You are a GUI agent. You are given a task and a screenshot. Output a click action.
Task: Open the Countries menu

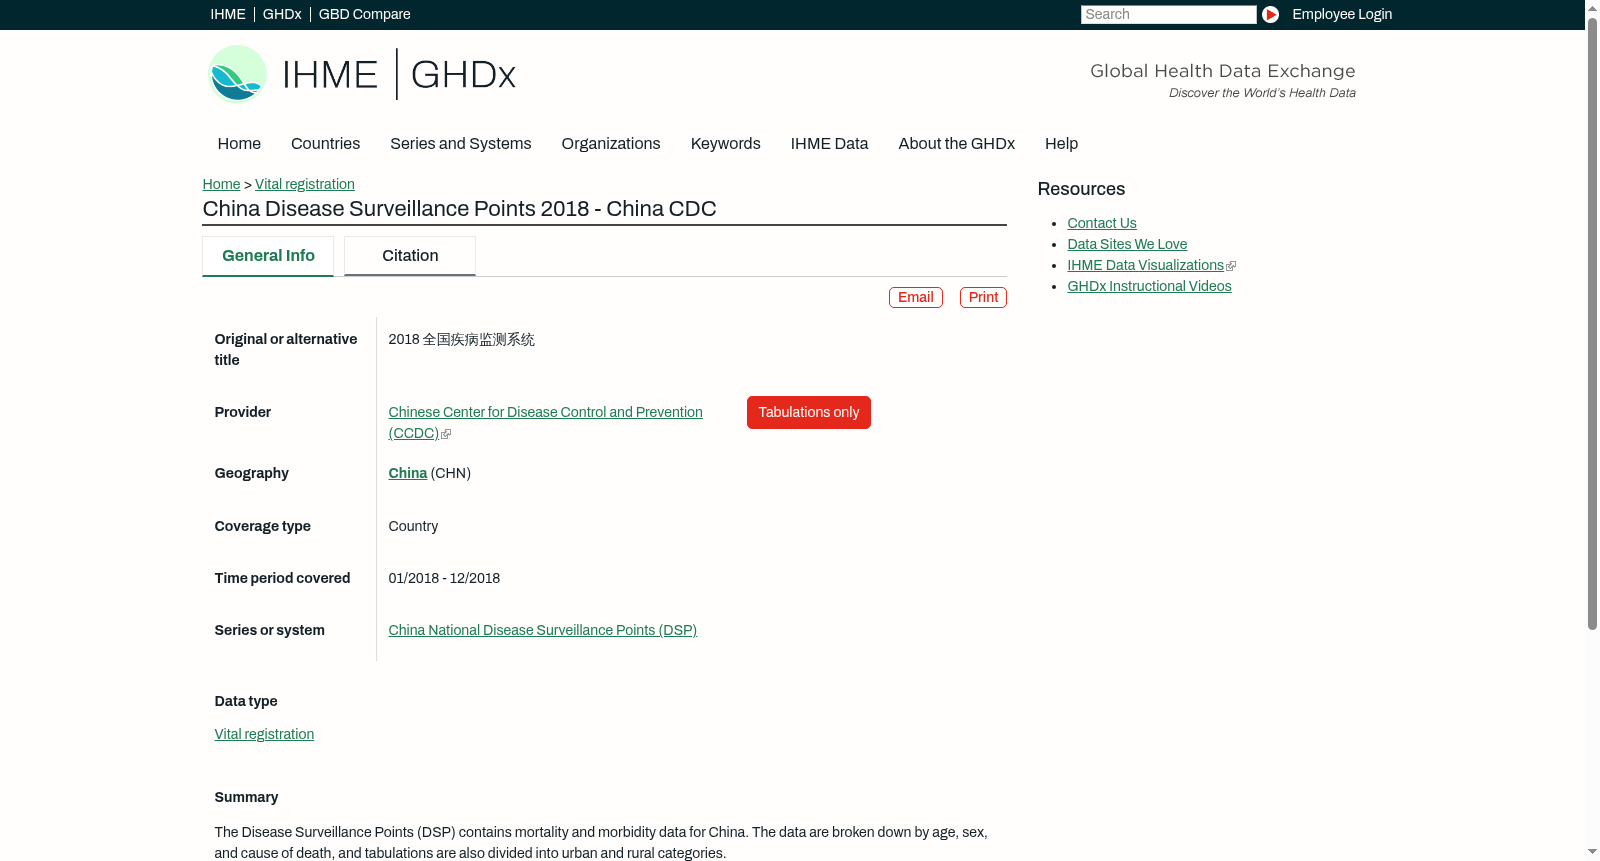point(325,144)
